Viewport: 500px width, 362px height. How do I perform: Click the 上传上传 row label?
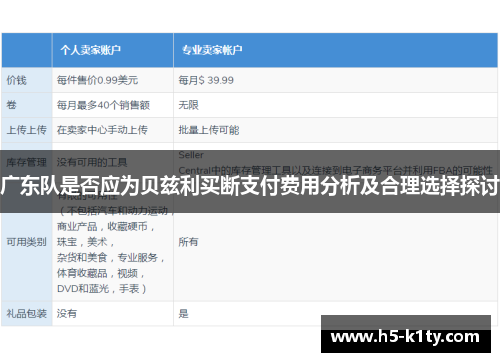(x=26, y=130)
